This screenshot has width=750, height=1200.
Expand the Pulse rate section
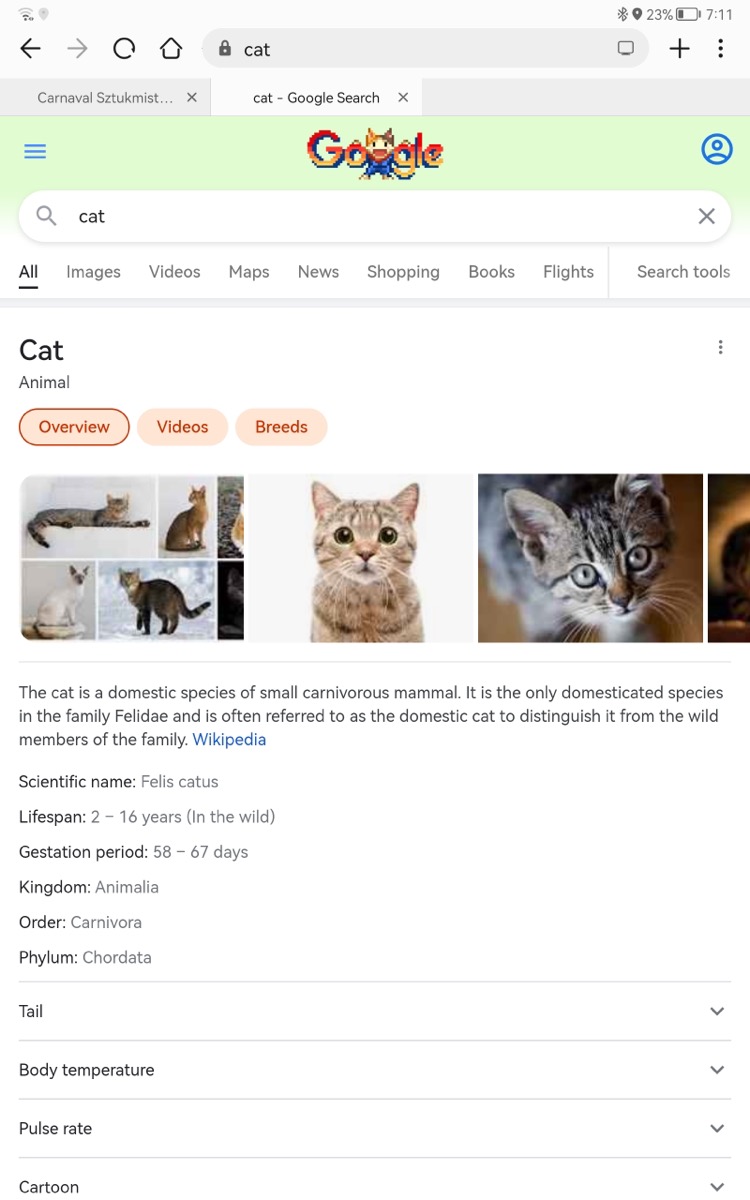click(375, 1128)
